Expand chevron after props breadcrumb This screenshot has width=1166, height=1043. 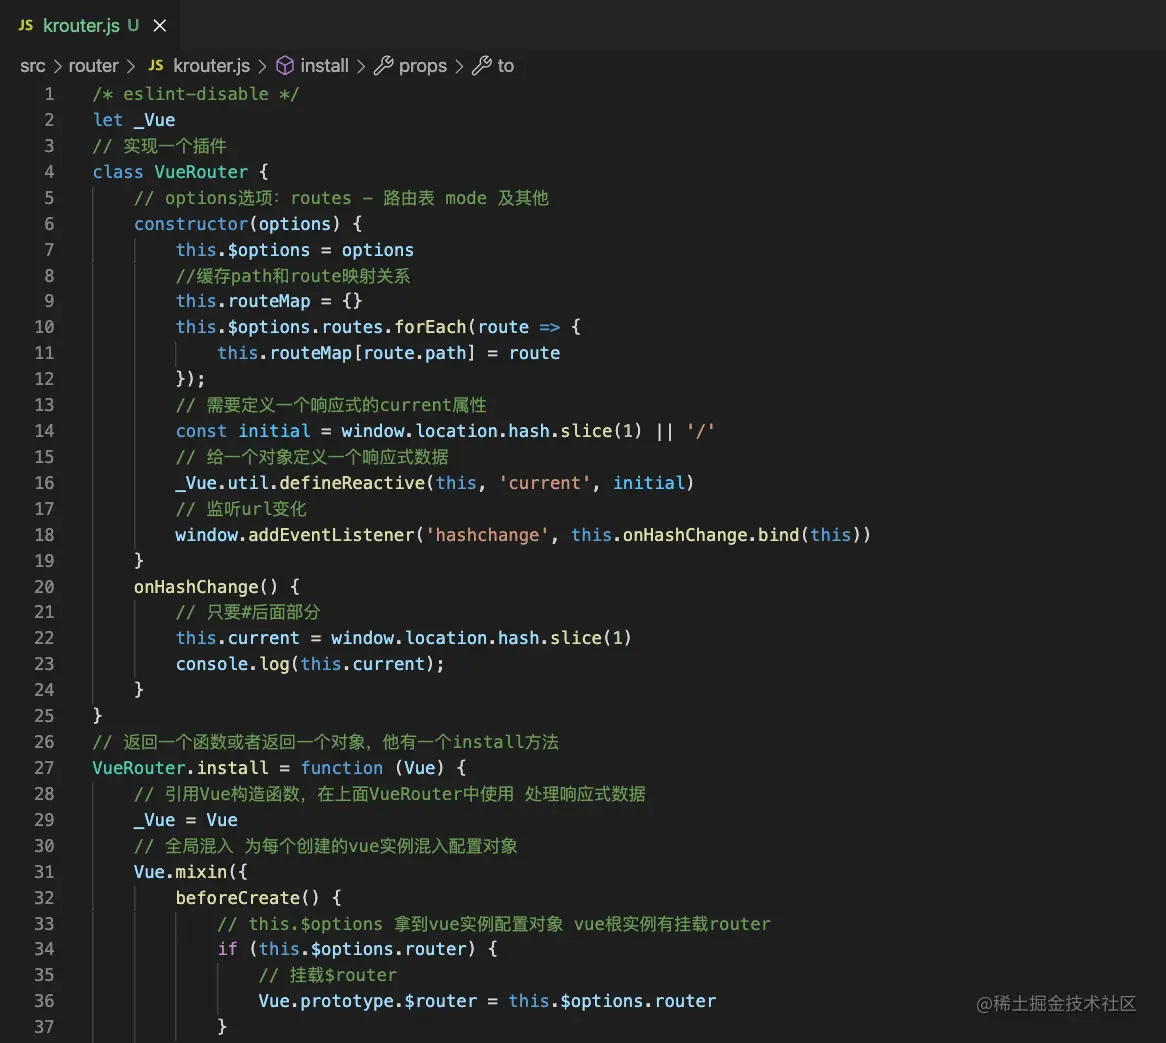(x=460, y=67)
